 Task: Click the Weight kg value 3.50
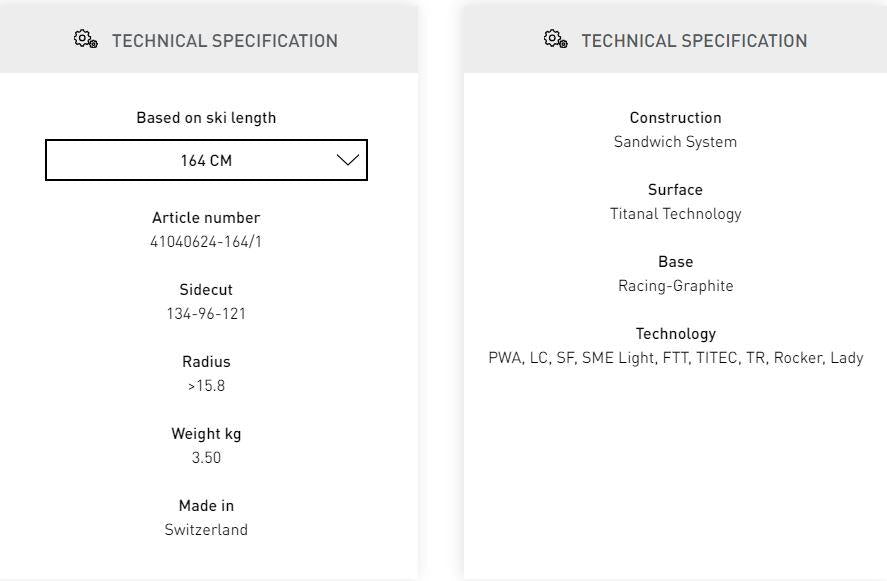click(206, 458)
